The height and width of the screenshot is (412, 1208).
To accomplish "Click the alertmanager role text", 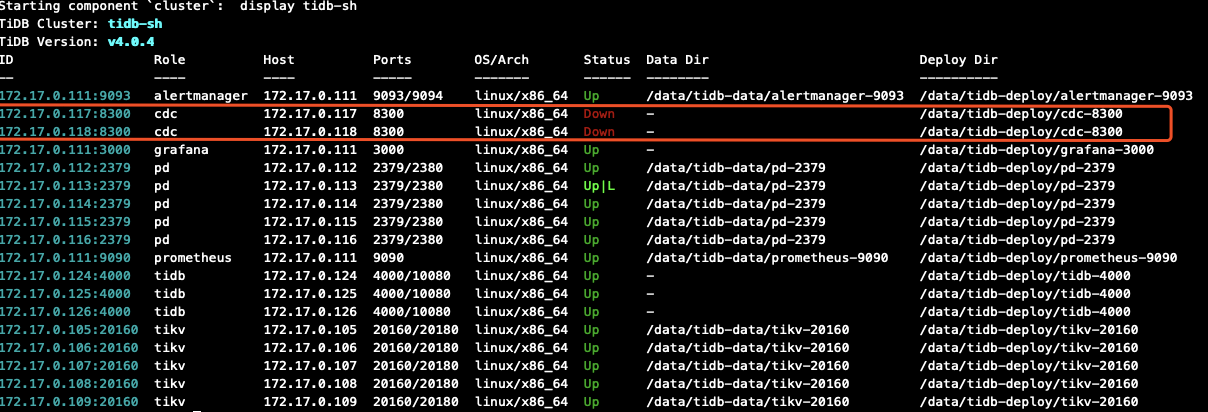I will (200, 96).
